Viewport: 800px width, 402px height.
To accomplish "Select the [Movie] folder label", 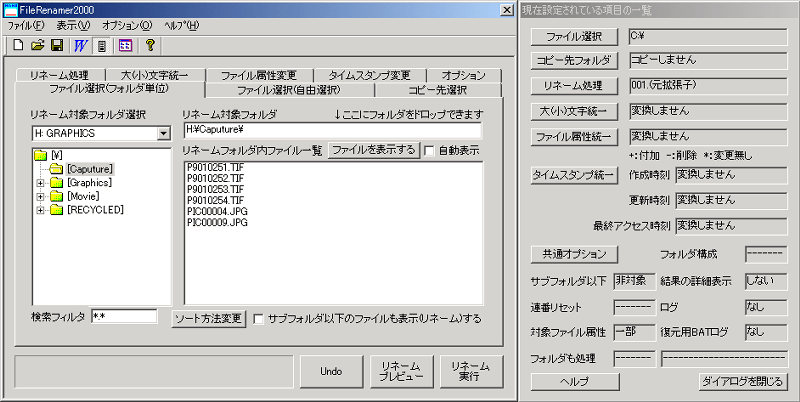I will point(83,196).
